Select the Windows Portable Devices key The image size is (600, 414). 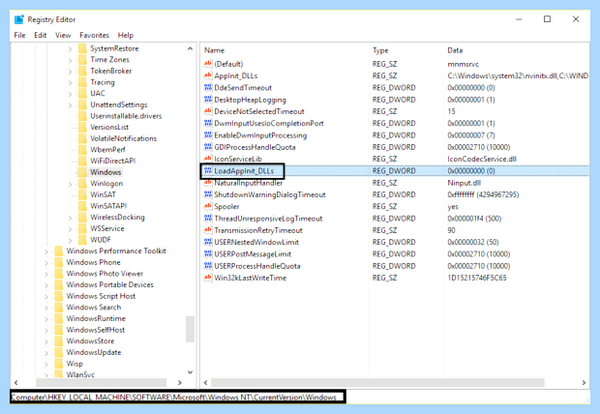[110, 285]
